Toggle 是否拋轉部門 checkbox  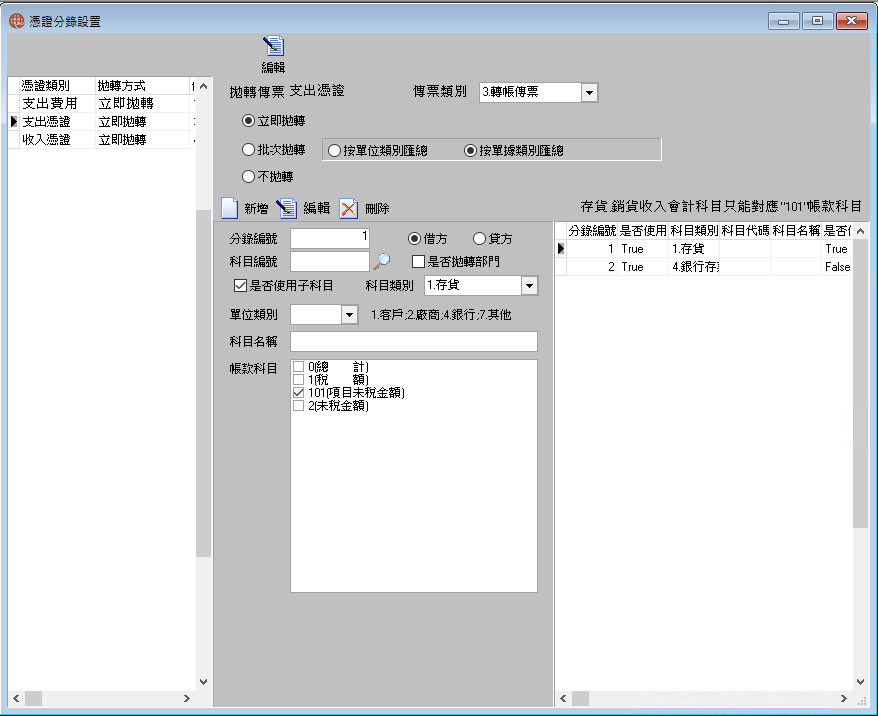[x=418, y=261]
